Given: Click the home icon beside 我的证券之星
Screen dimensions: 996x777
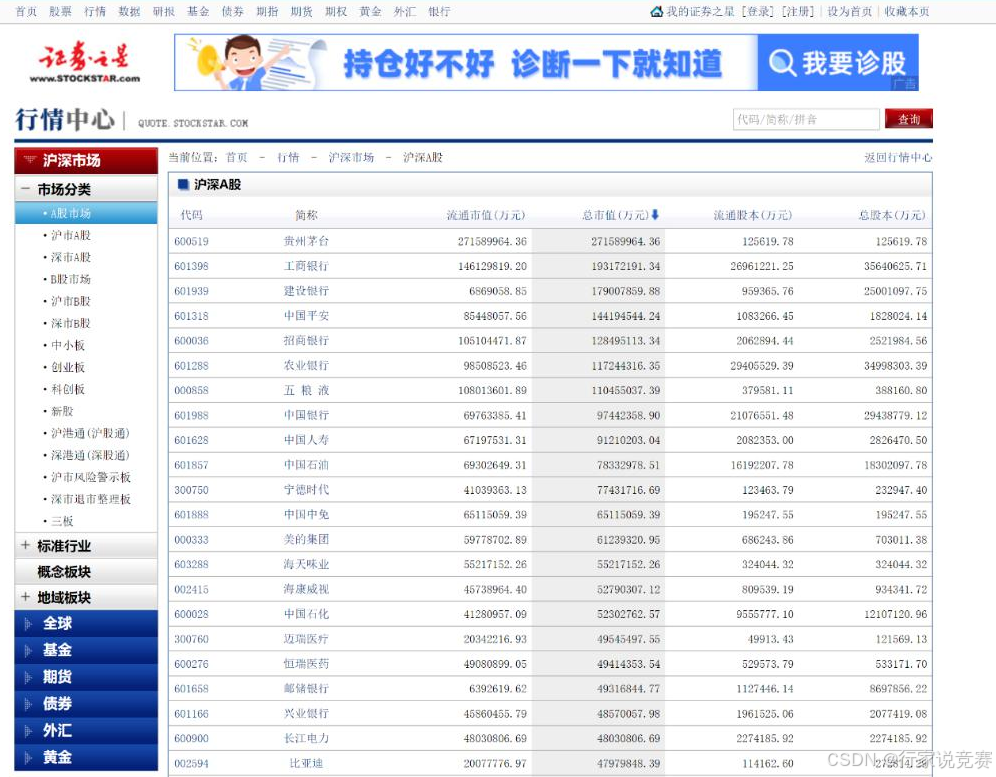Looking at the screenshot, I should coord(657,11).
